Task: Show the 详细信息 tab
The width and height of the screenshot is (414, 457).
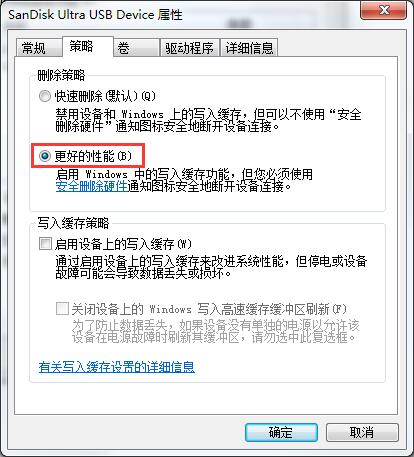Action: click(249, 48)
